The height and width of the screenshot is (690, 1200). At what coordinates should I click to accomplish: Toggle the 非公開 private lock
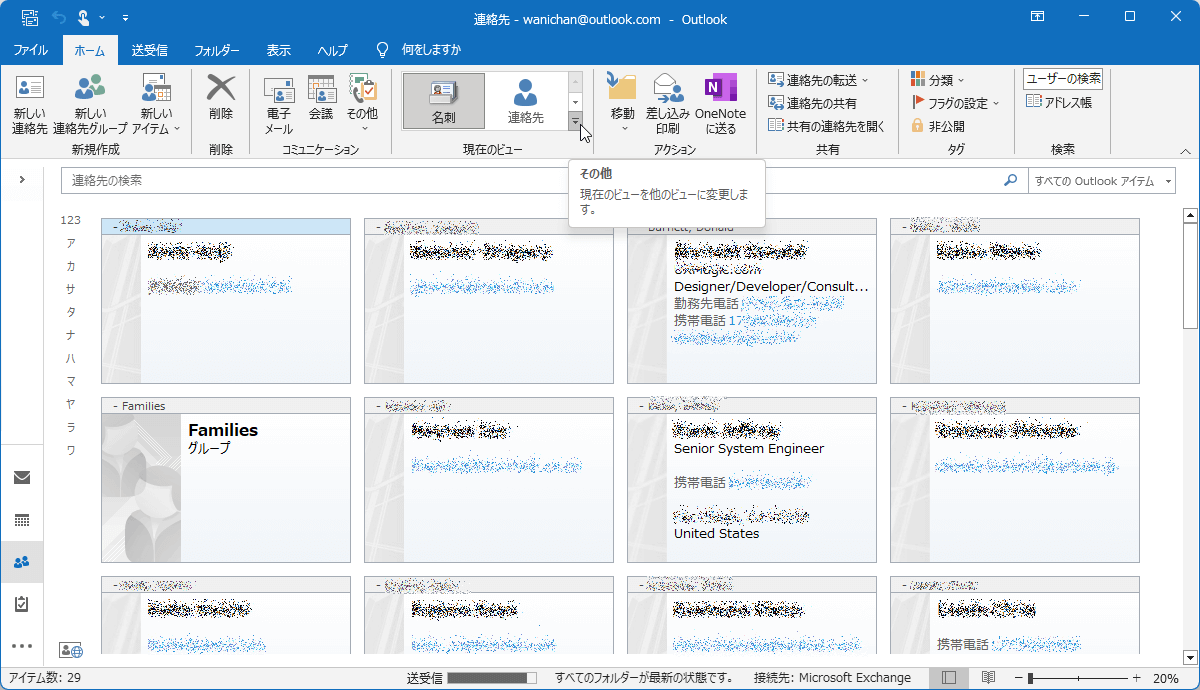pos(937,126)
